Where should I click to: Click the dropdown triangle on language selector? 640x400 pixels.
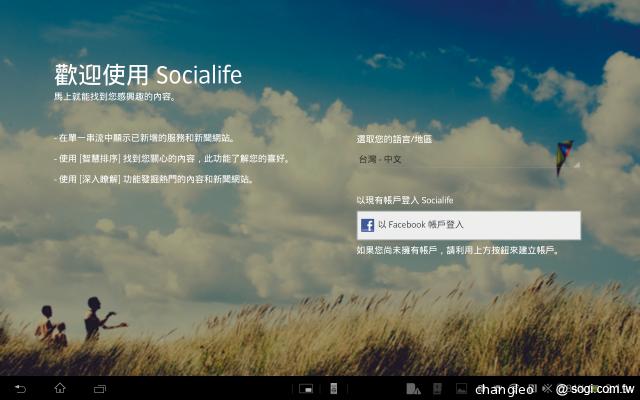tap(577, 165)
